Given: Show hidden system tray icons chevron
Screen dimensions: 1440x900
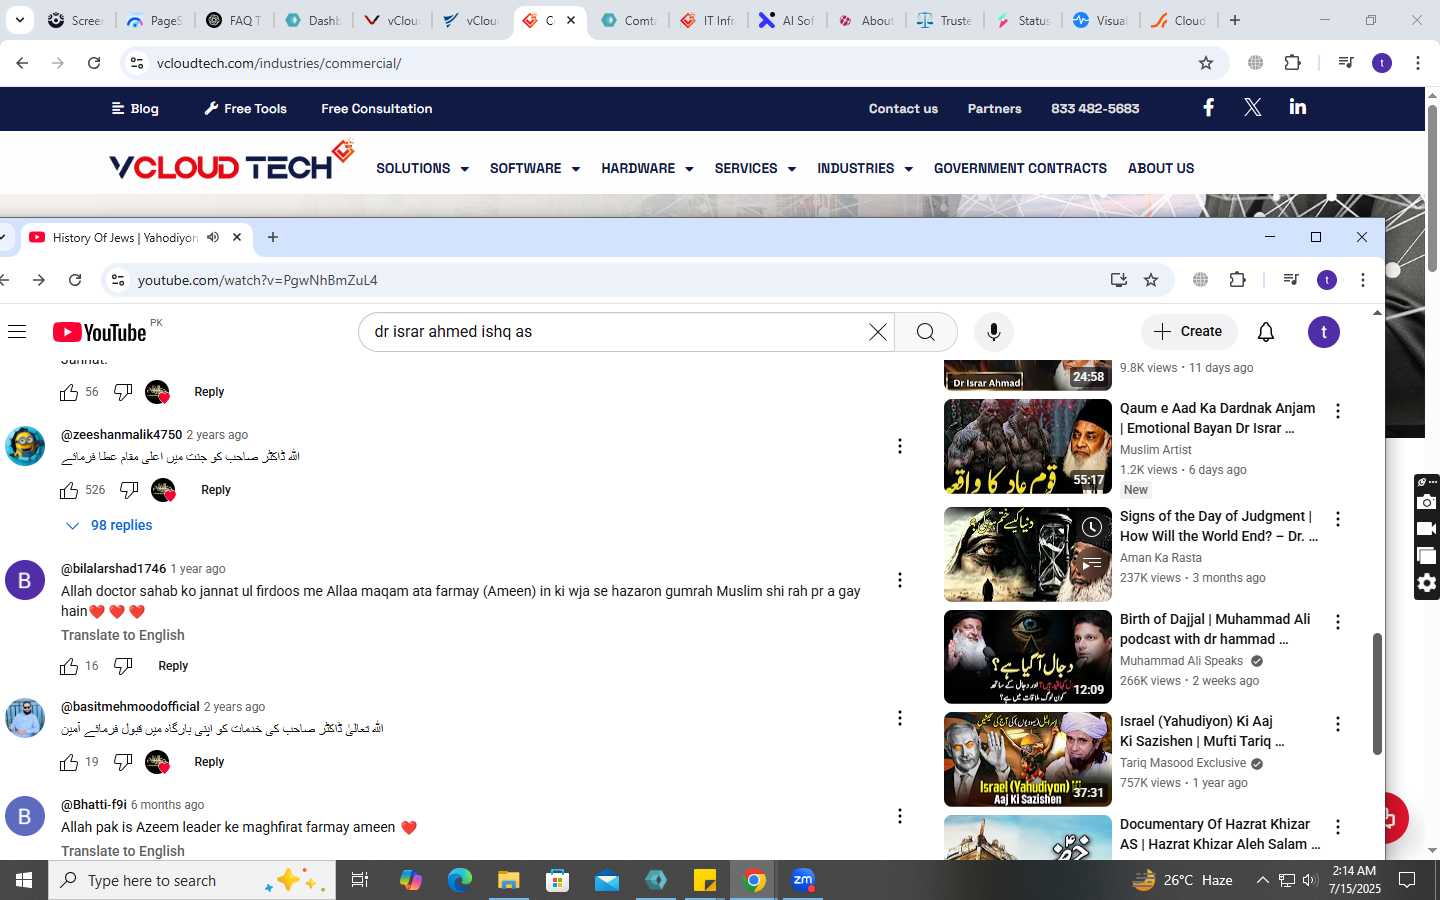Looking at the screenshot, I should point(1262,880).
